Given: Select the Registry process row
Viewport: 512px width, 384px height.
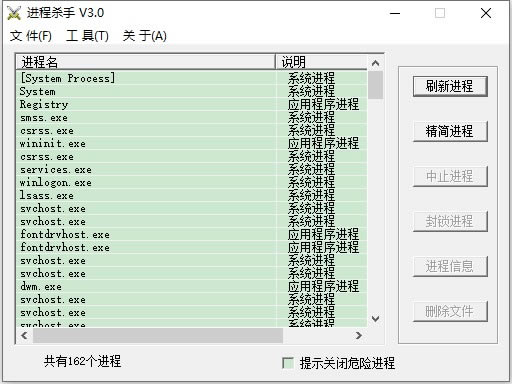Looking at the screenshot, I should pyautogui.click(x=192, y=104).
